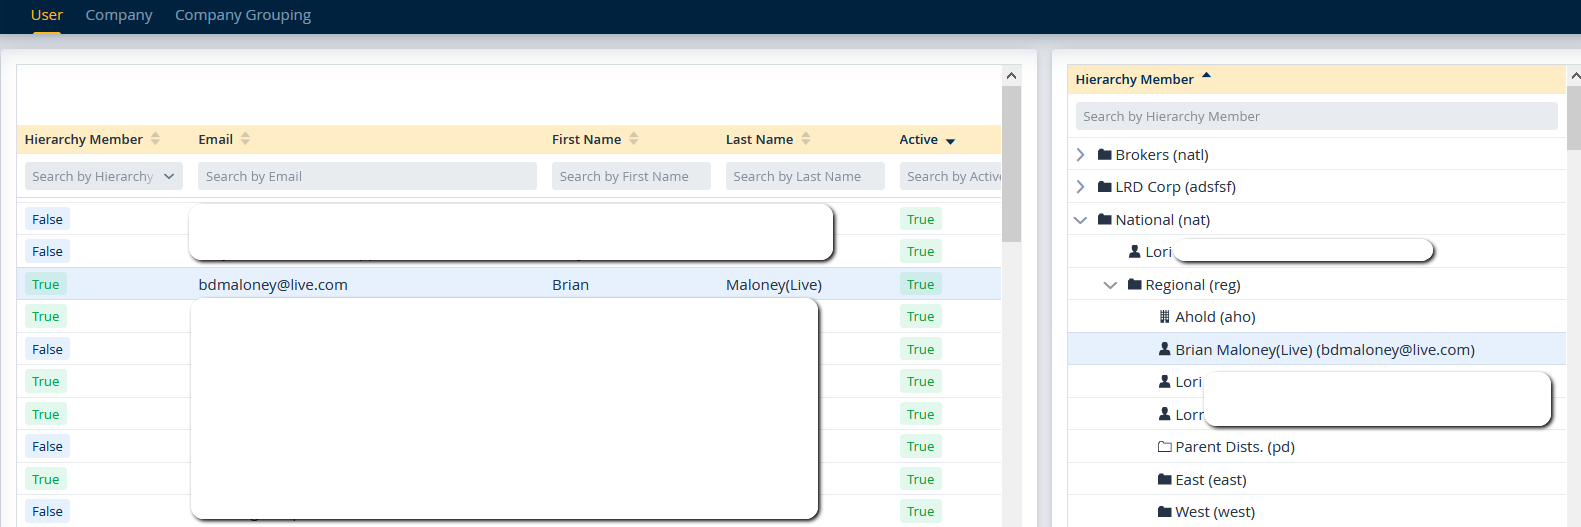The width and height of the screenshot is (1581, 527).
Task: Collapse the Regional (reg) tree node
Action: 1110,285
